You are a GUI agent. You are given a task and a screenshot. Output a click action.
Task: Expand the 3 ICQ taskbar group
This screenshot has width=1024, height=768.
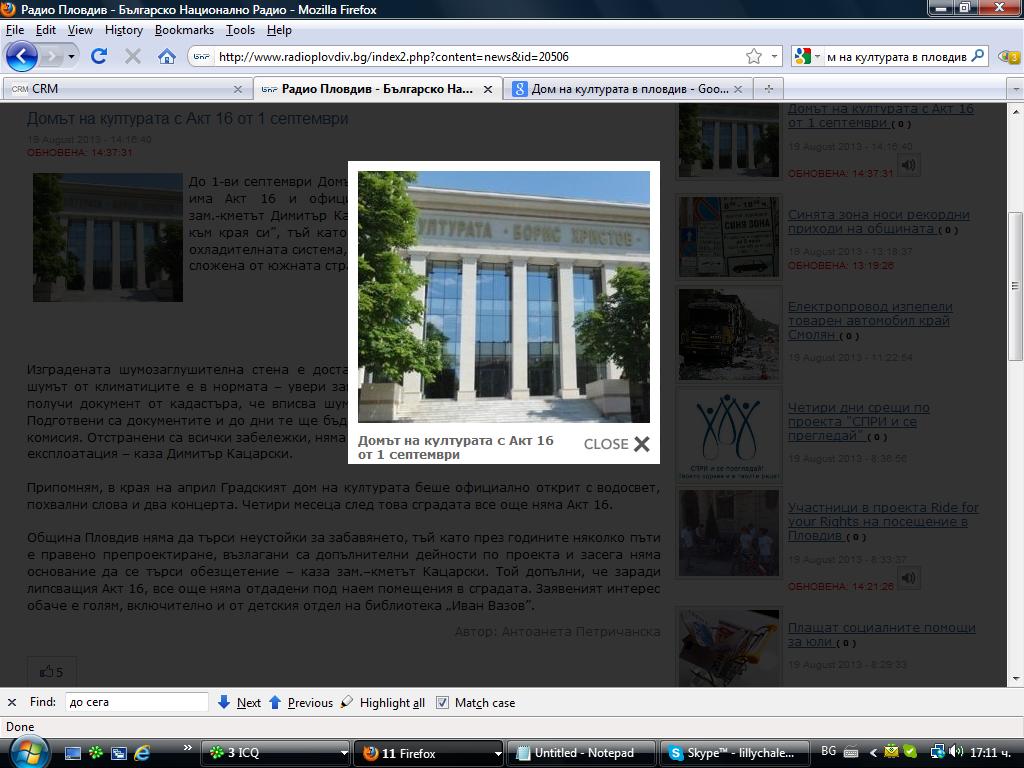click(x=344, y=753)
